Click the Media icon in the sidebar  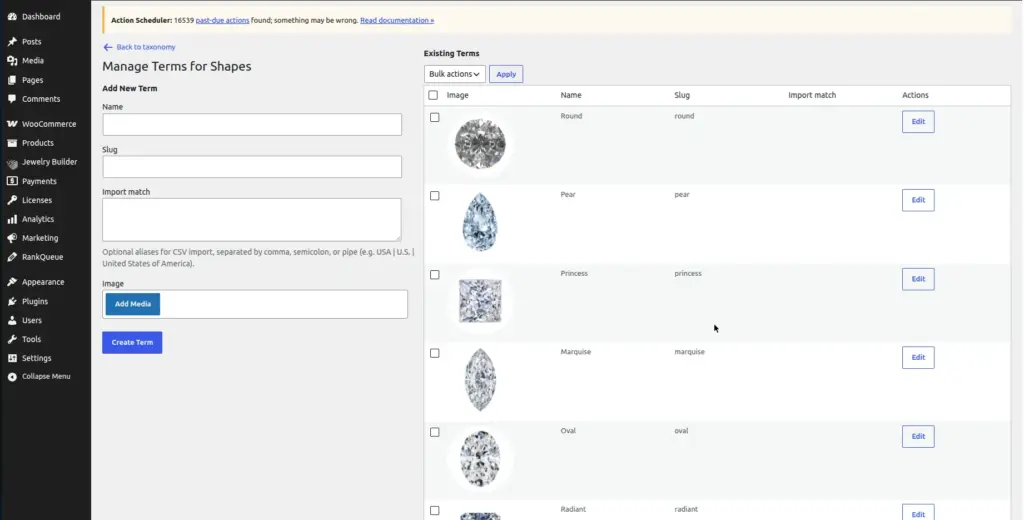coord(12,60)
